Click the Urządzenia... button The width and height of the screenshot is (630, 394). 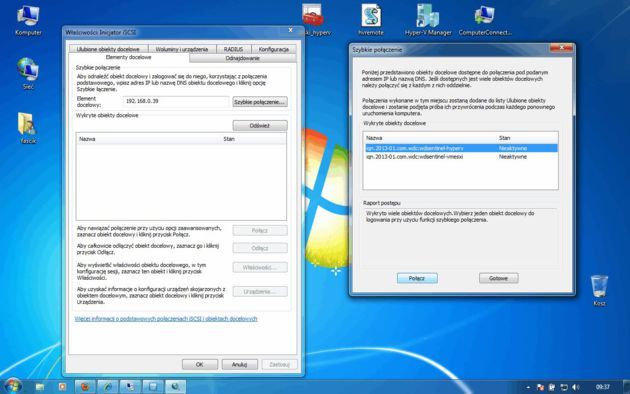(x=260, y=292)
